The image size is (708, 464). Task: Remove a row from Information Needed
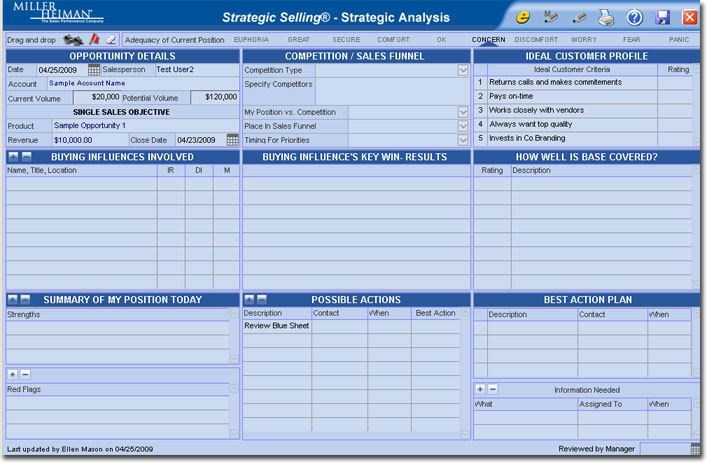[x=493, y=389]
